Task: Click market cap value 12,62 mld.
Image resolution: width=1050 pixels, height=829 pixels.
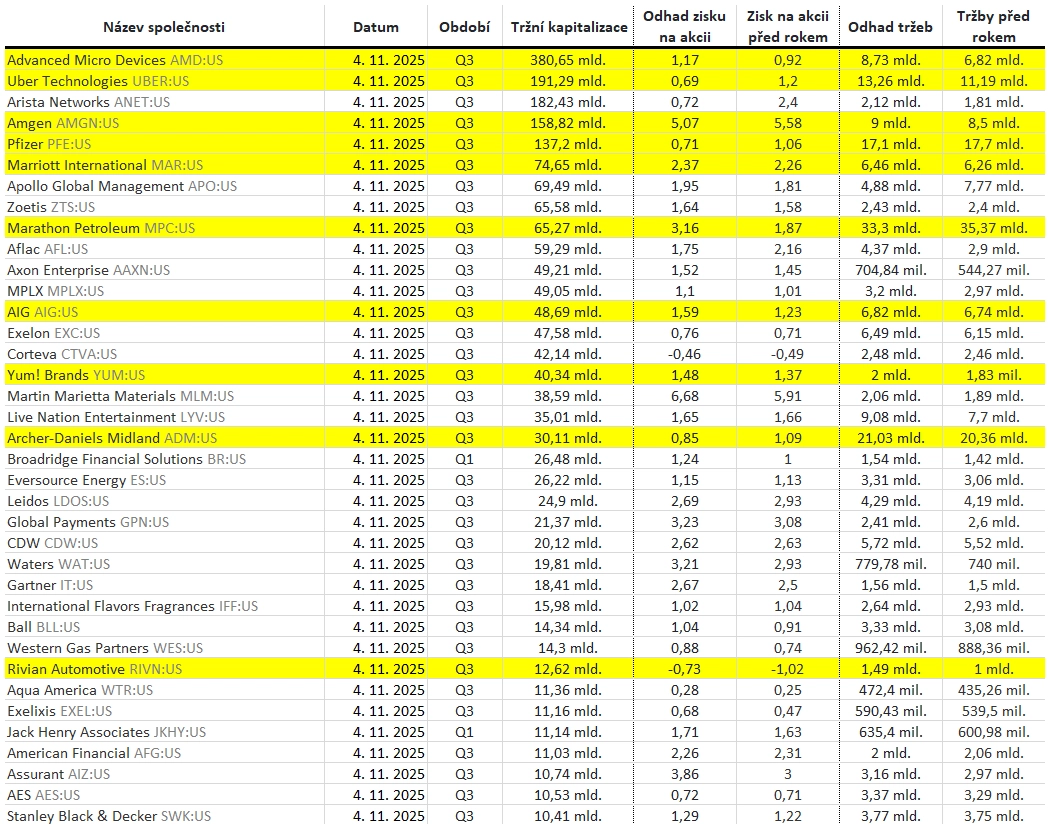Action: (x=568, y=669)
